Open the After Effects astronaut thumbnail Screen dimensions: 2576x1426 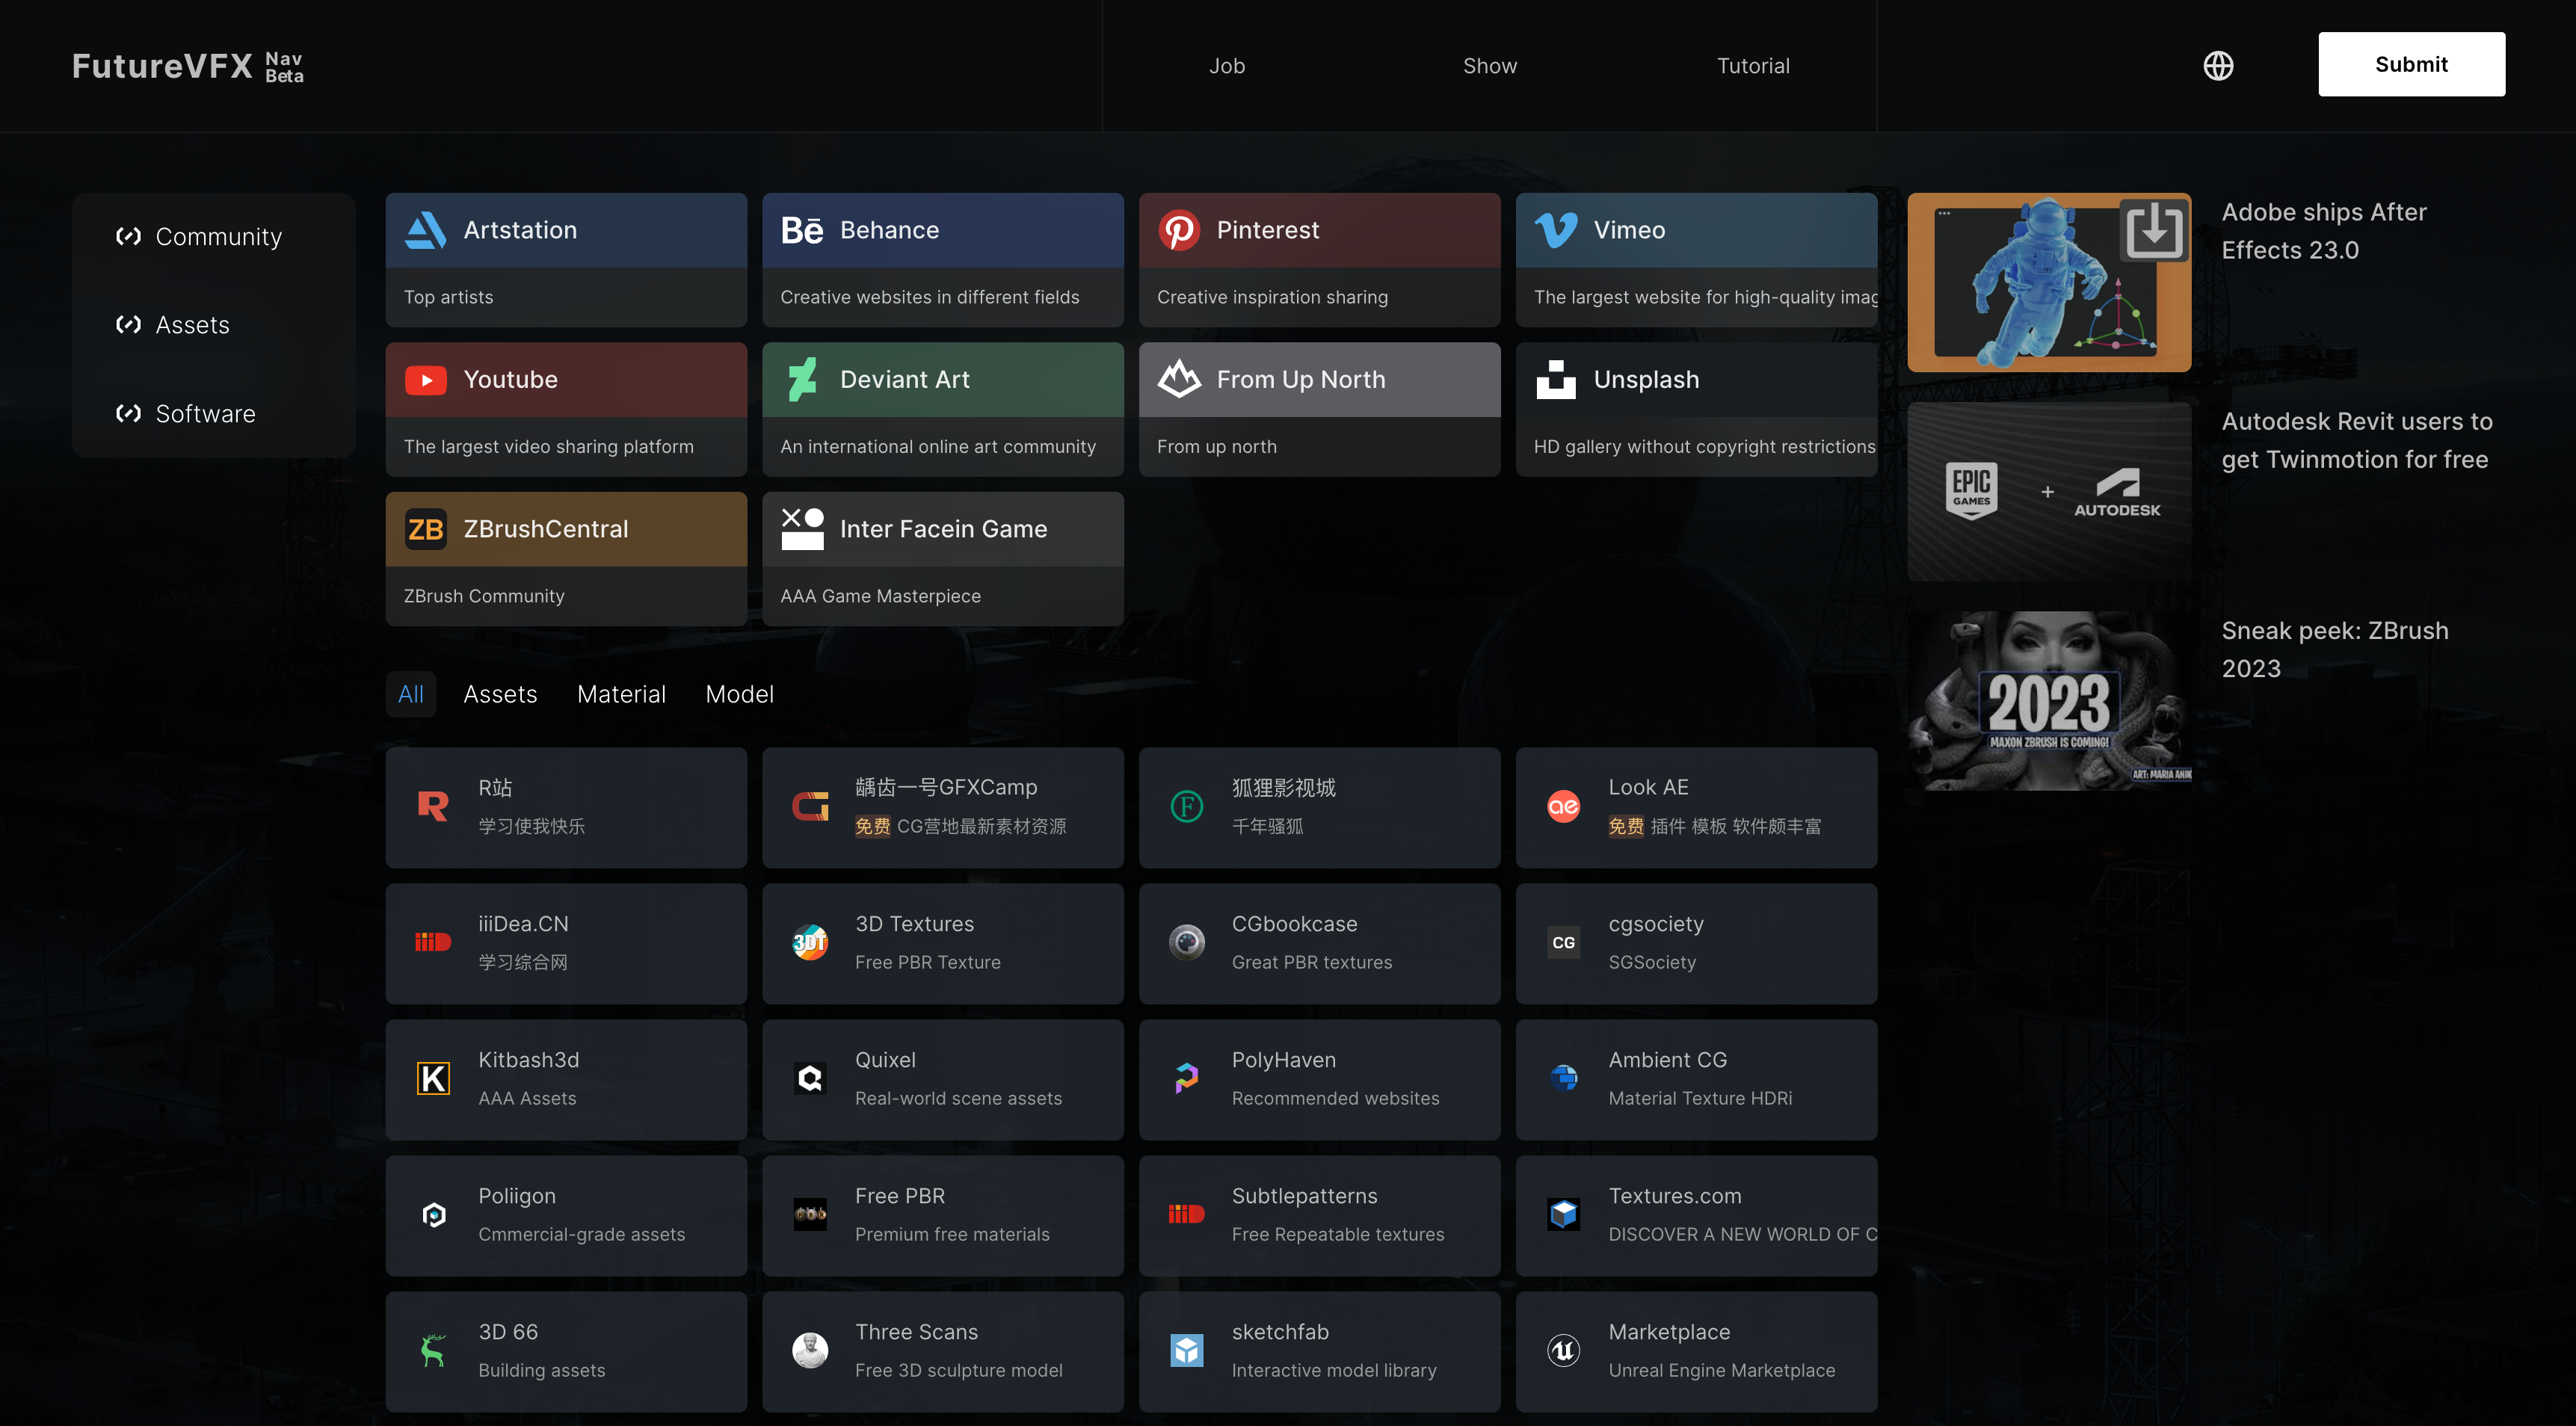click(2048, 282)
